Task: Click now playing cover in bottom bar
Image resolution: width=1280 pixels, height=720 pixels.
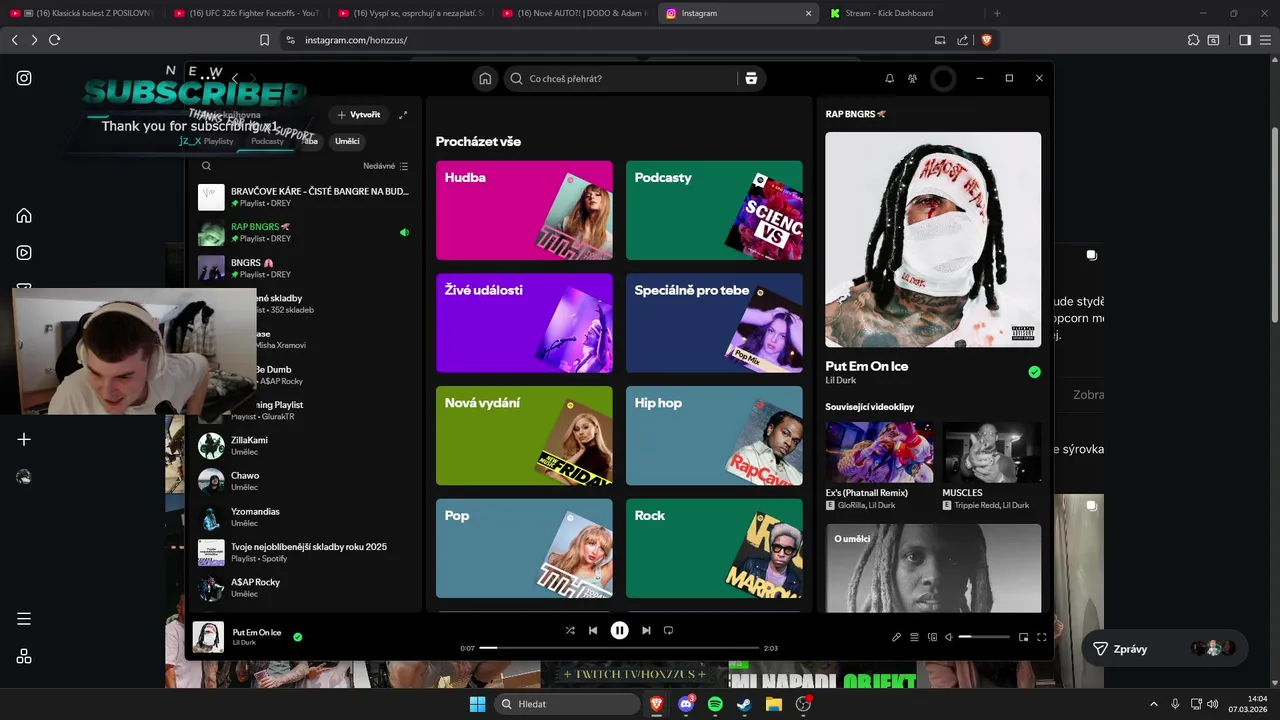Action: pyautogui.click(x=208, y=637)
